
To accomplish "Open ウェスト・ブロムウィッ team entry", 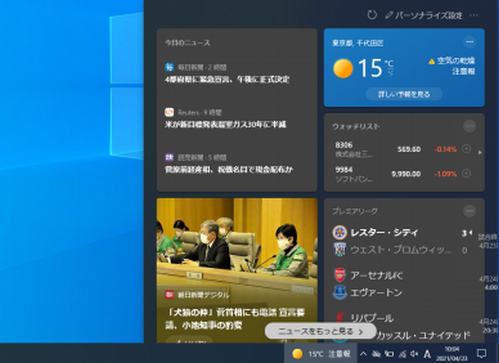I will [x=401, y=250].
